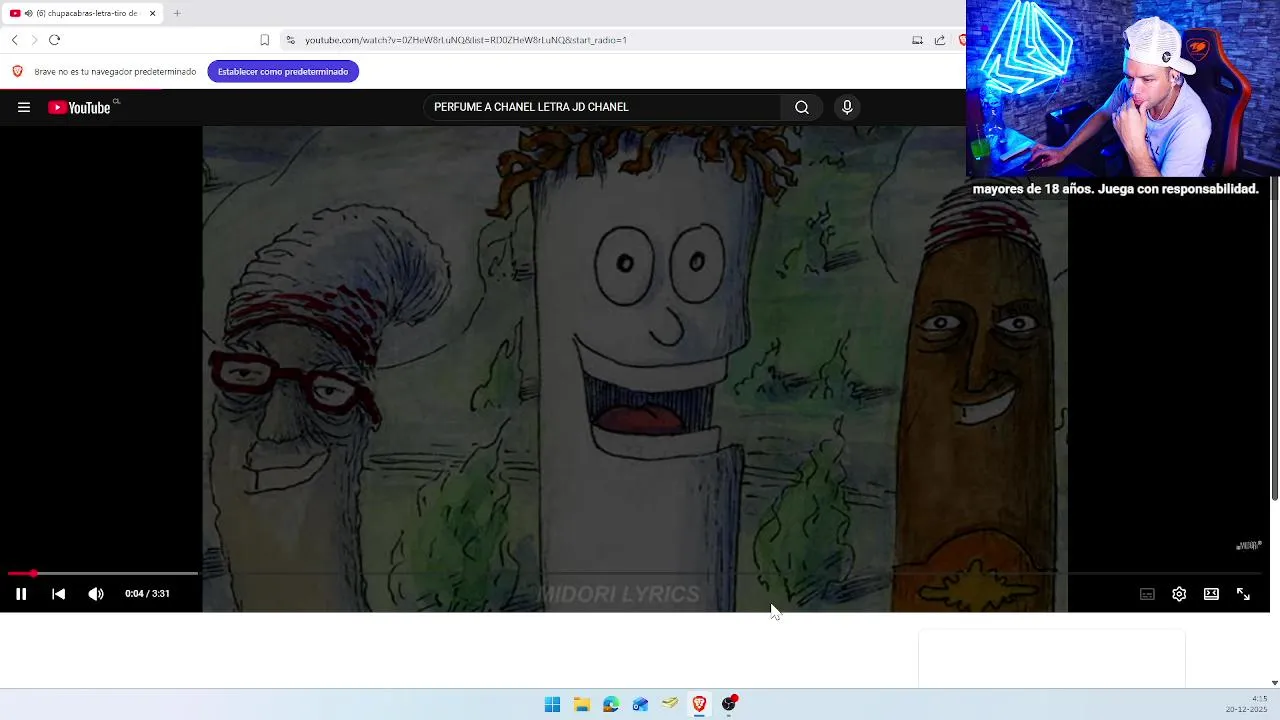The width and height of the screenshot is (1280, 720).
Task: Open the money stack app in taskbar
Action: (x=670, y=704)
